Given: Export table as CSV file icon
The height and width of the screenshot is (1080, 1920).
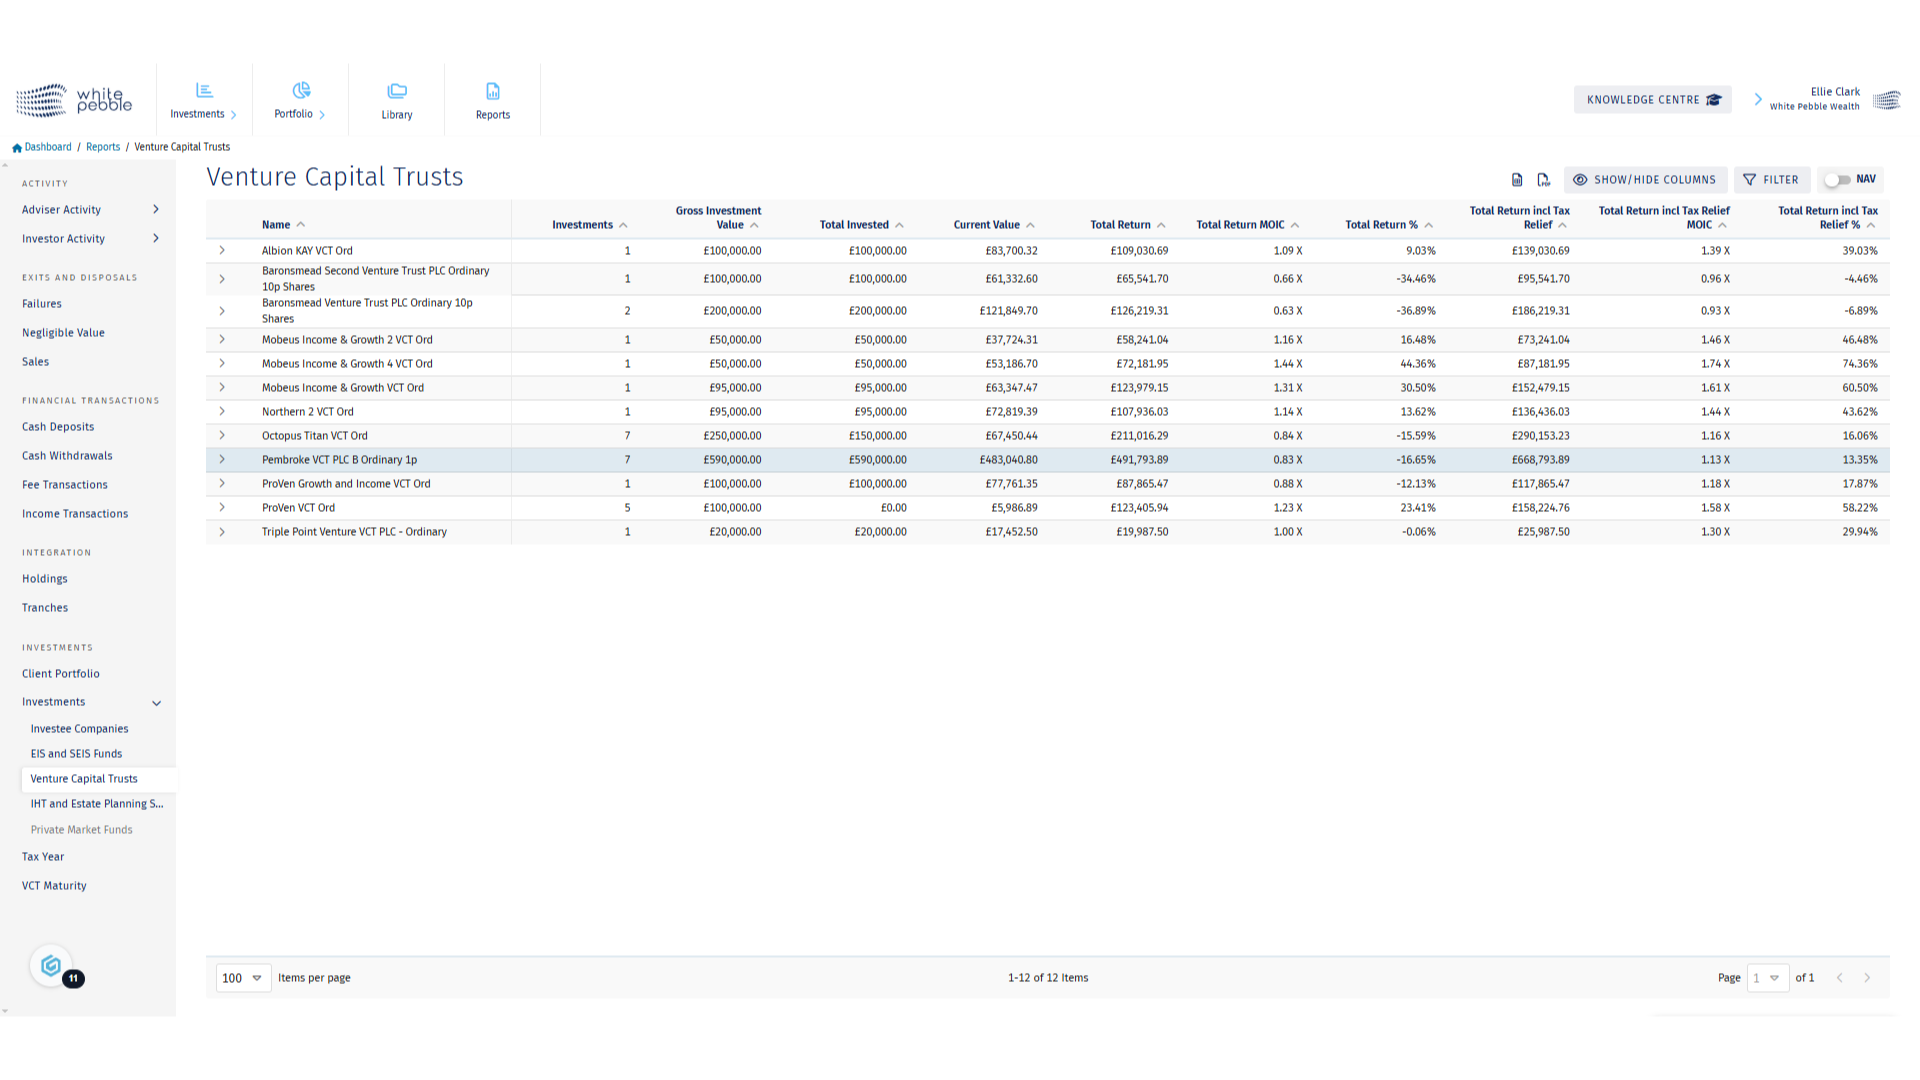Looking at the screenshot, I should point(1517,180).
